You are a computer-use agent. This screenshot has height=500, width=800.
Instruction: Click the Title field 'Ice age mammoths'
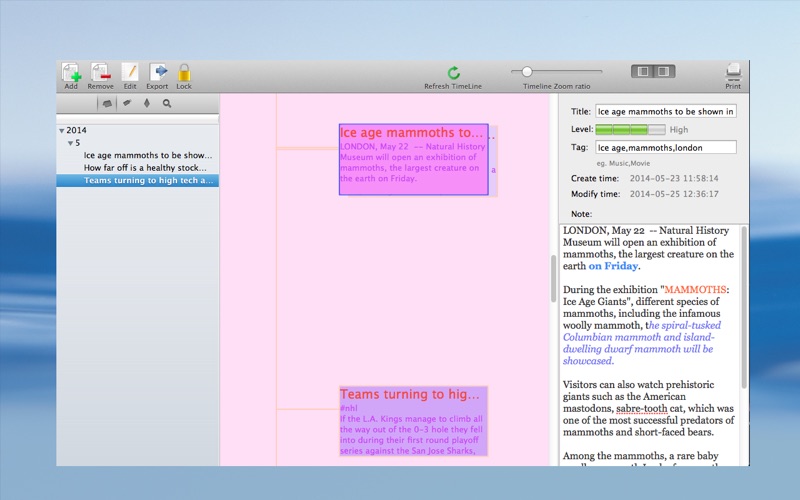[666, 111]
